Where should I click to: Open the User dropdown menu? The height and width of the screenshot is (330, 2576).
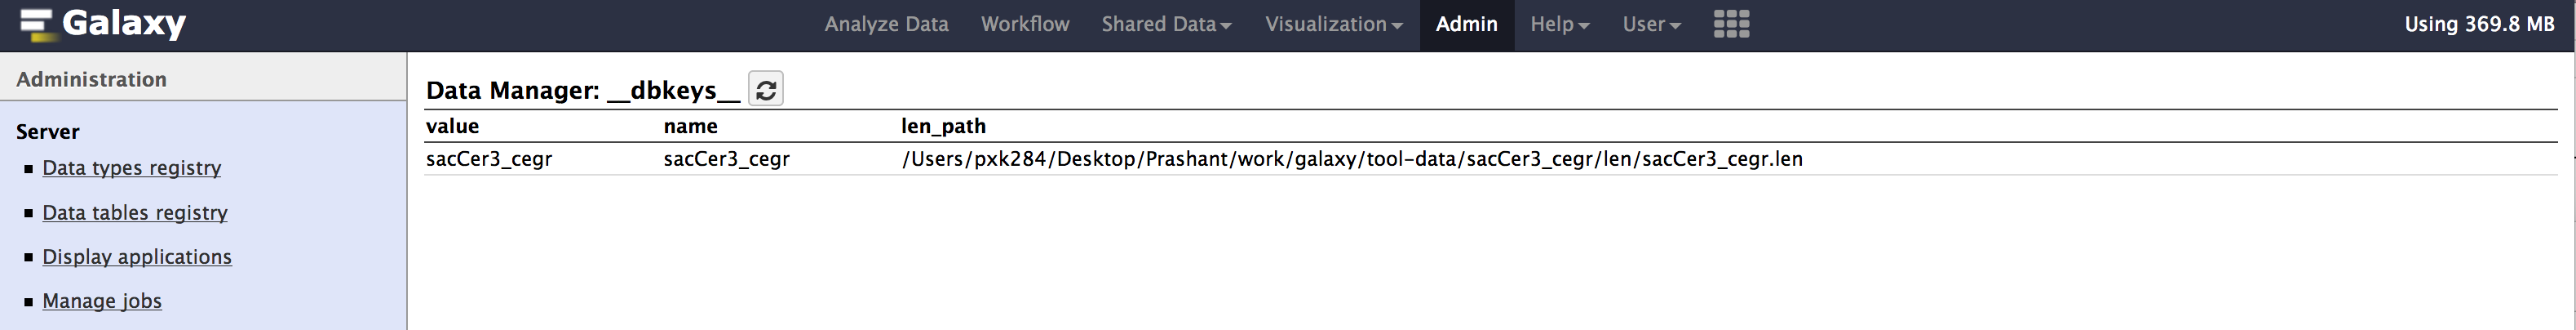click(x=1651, y=24)
